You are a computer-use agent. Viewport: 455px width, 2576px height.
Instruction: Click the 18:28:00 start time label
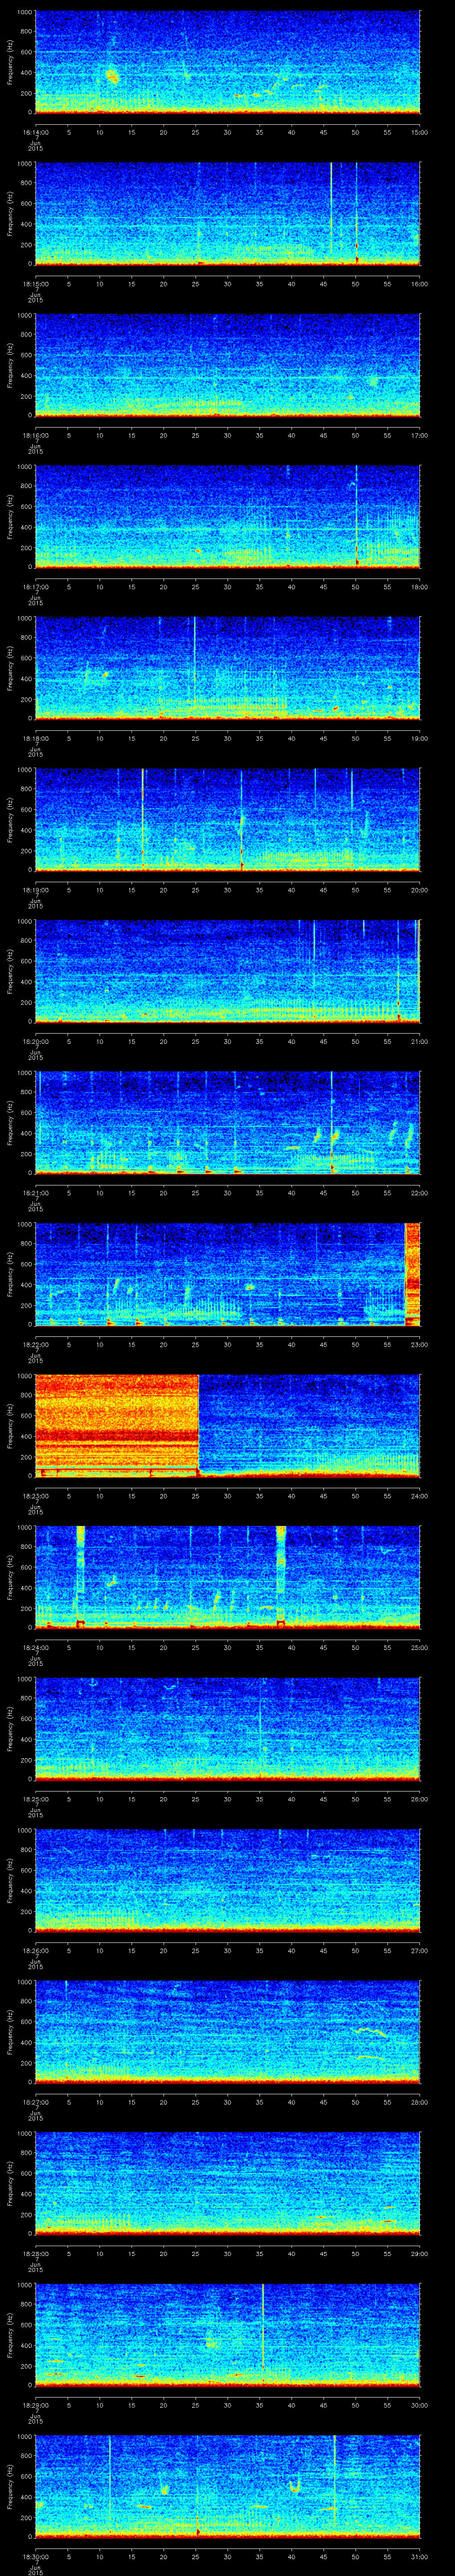35,2253
